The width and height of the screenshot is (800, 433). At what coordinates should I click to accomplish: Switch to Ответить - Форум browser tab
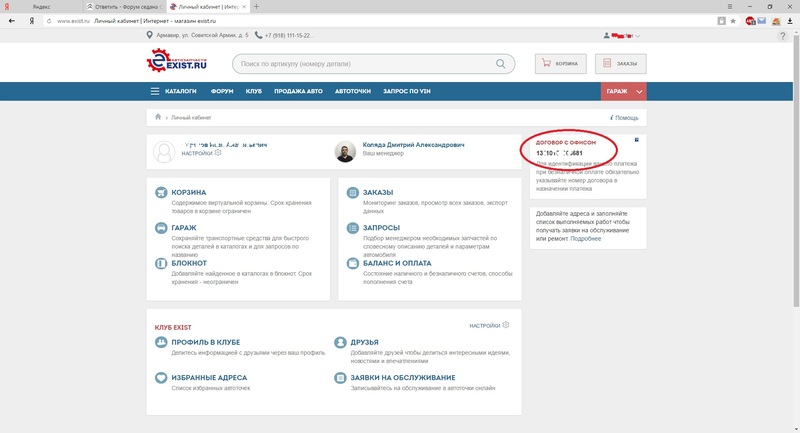124,7
